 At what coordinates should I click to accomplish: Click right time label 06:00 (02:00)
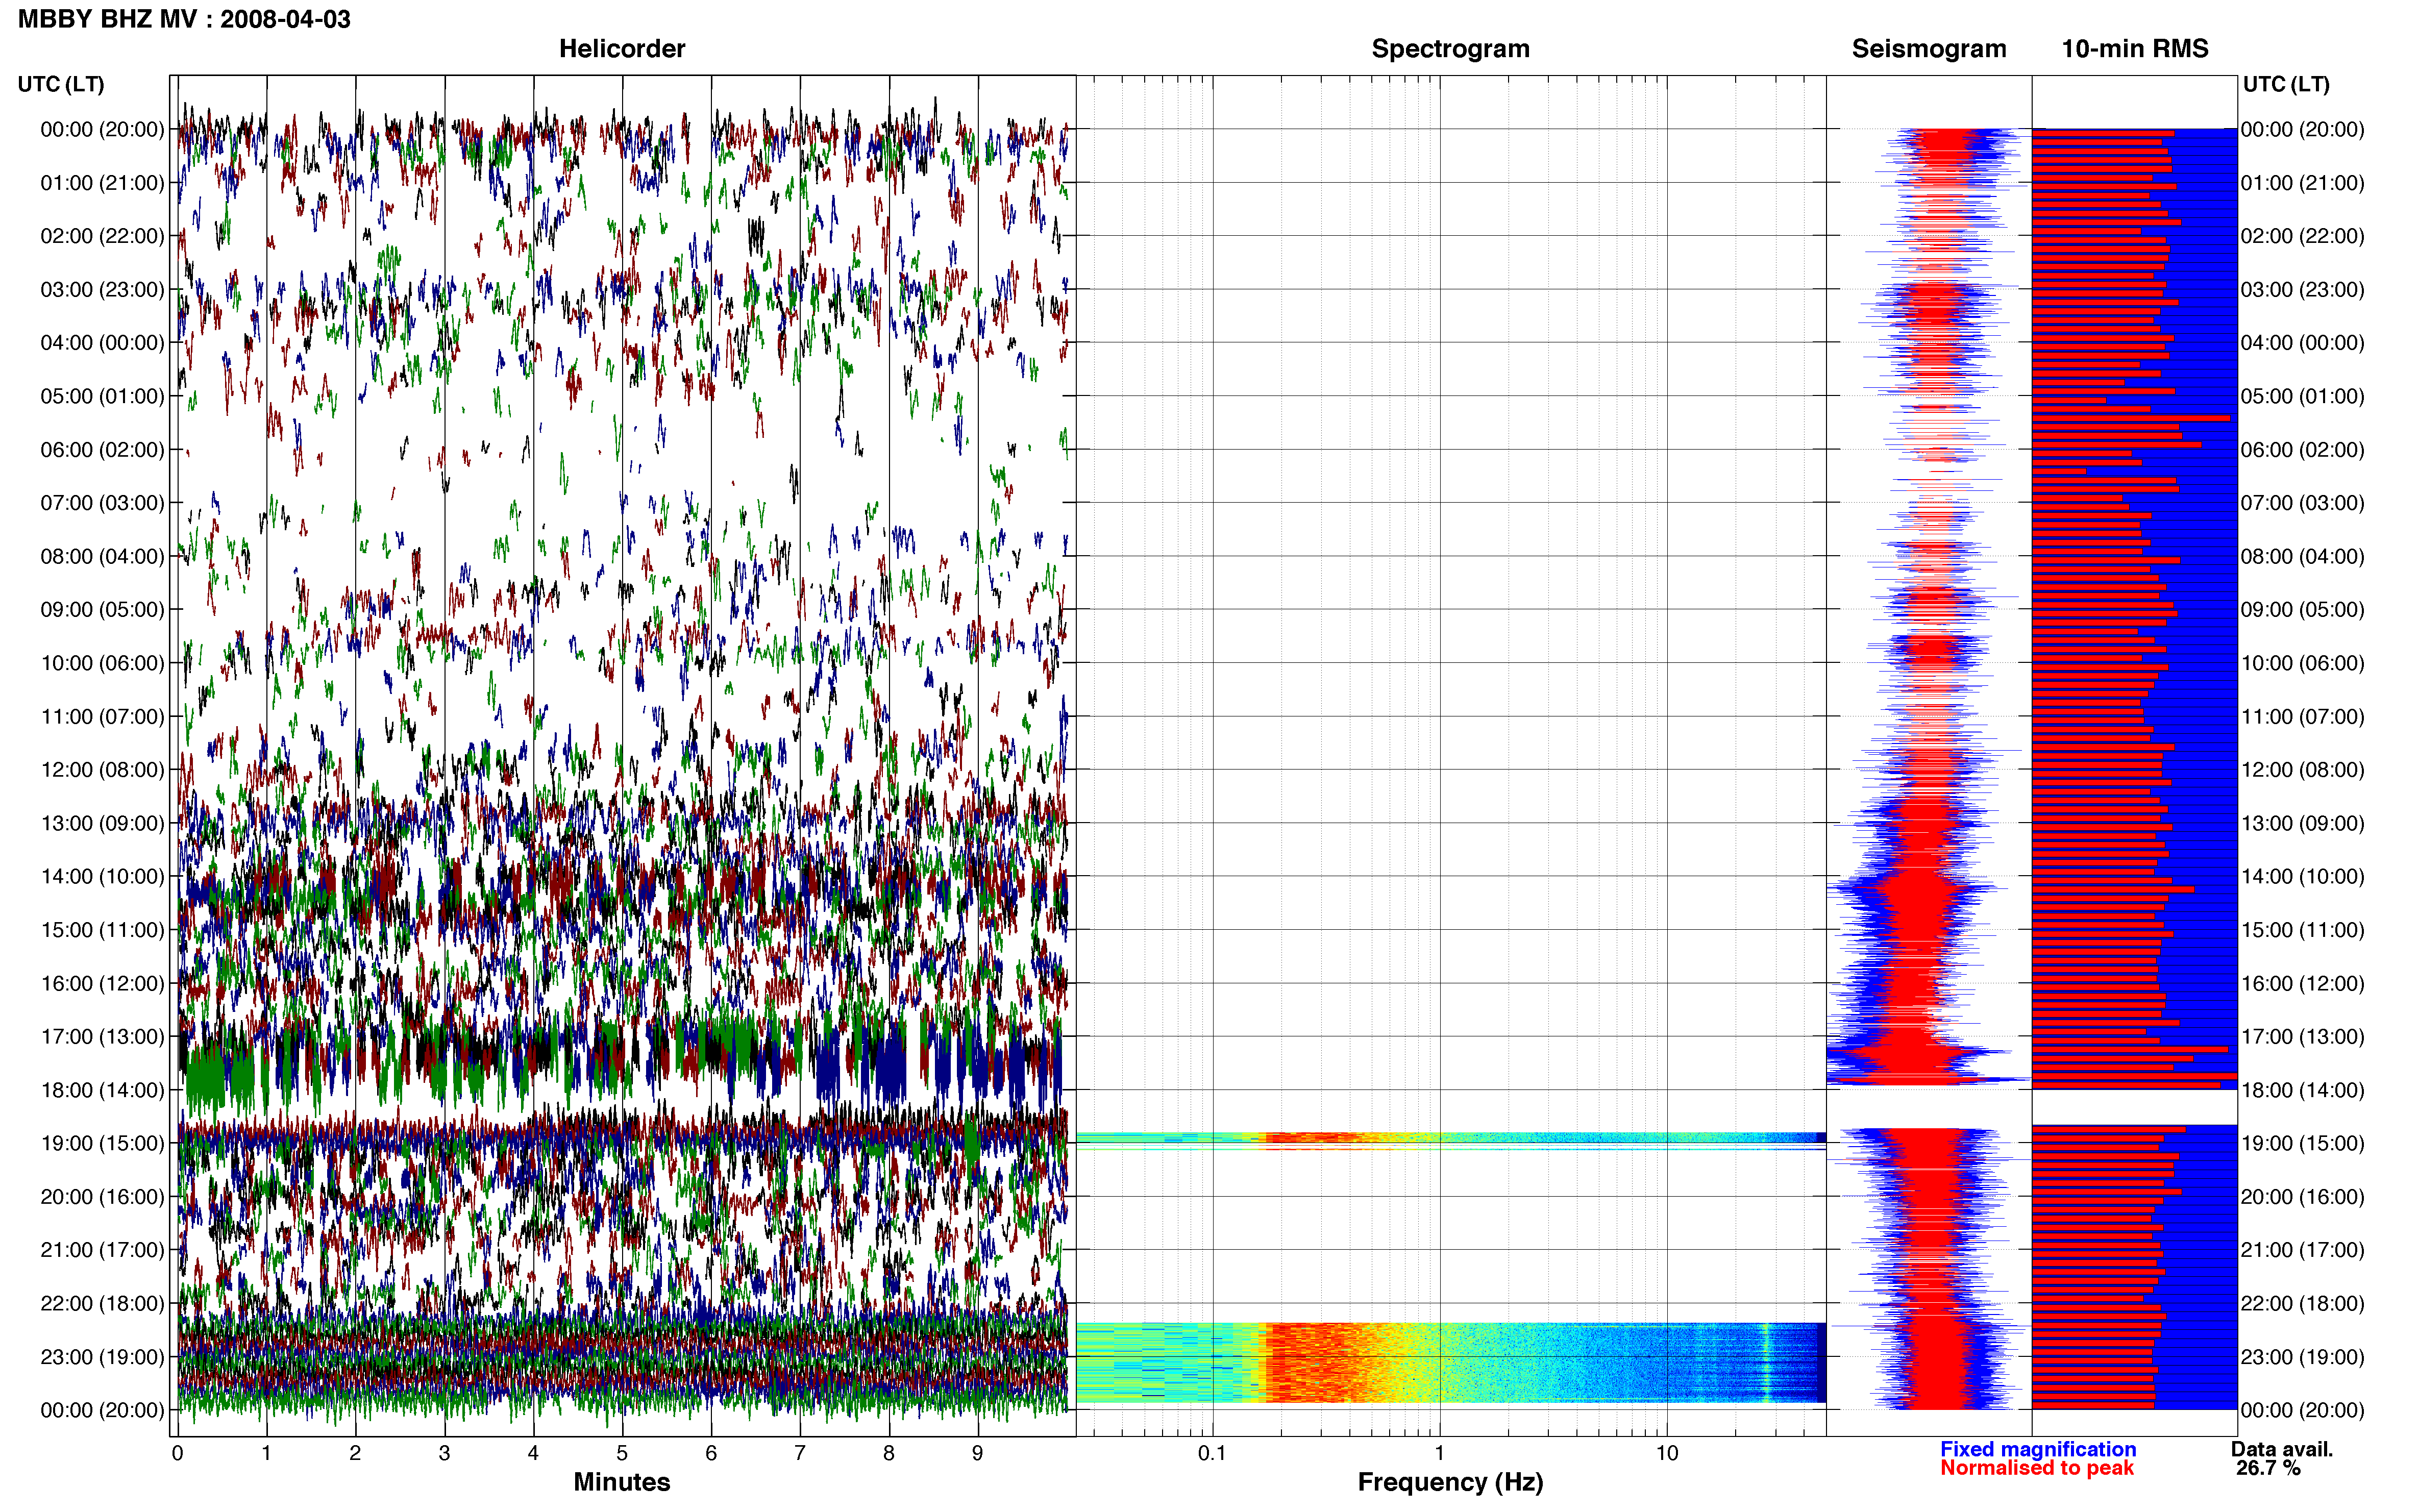pyautogui.click(x=2302, y=450)
